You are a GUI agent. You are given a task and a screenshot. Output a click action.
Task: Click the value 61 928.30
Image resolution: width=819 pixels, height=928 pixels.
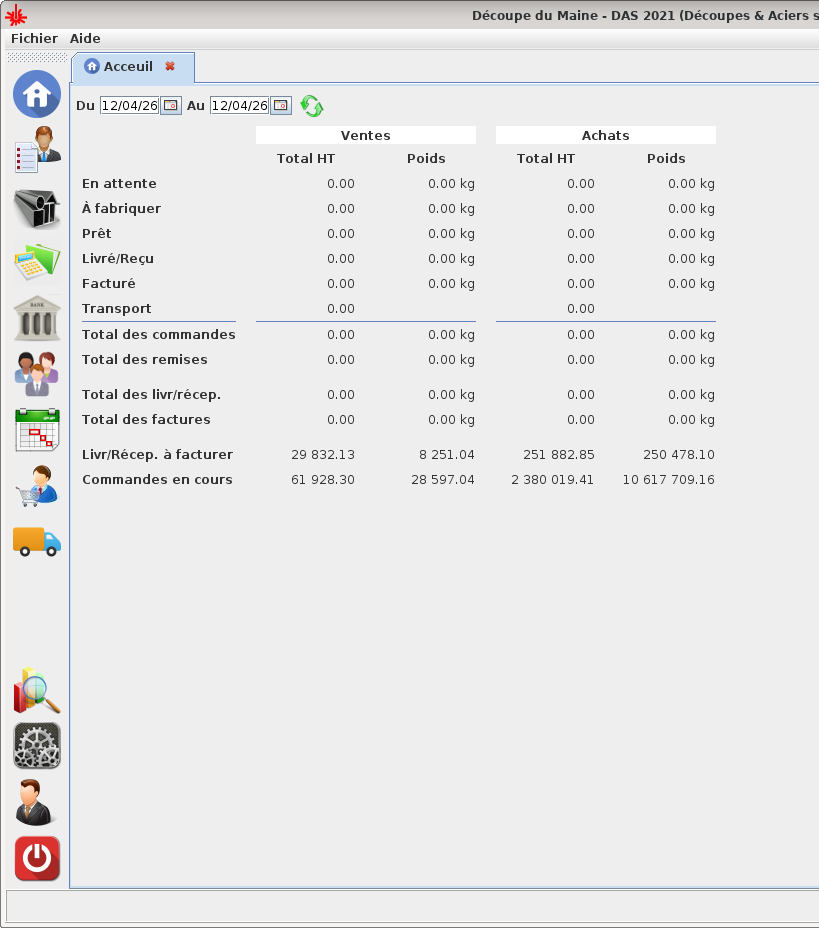[323, 479]
